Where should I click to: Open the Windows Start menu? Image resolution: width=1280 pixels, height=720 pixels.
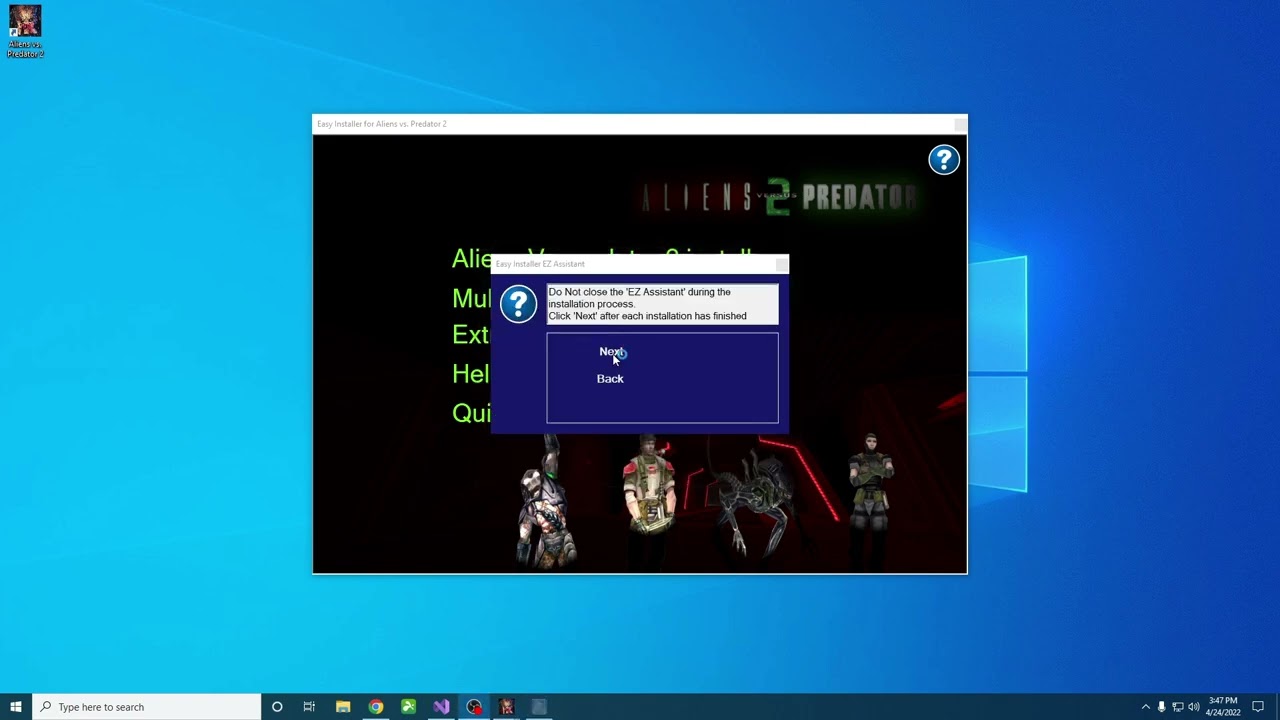coord(16,707)
